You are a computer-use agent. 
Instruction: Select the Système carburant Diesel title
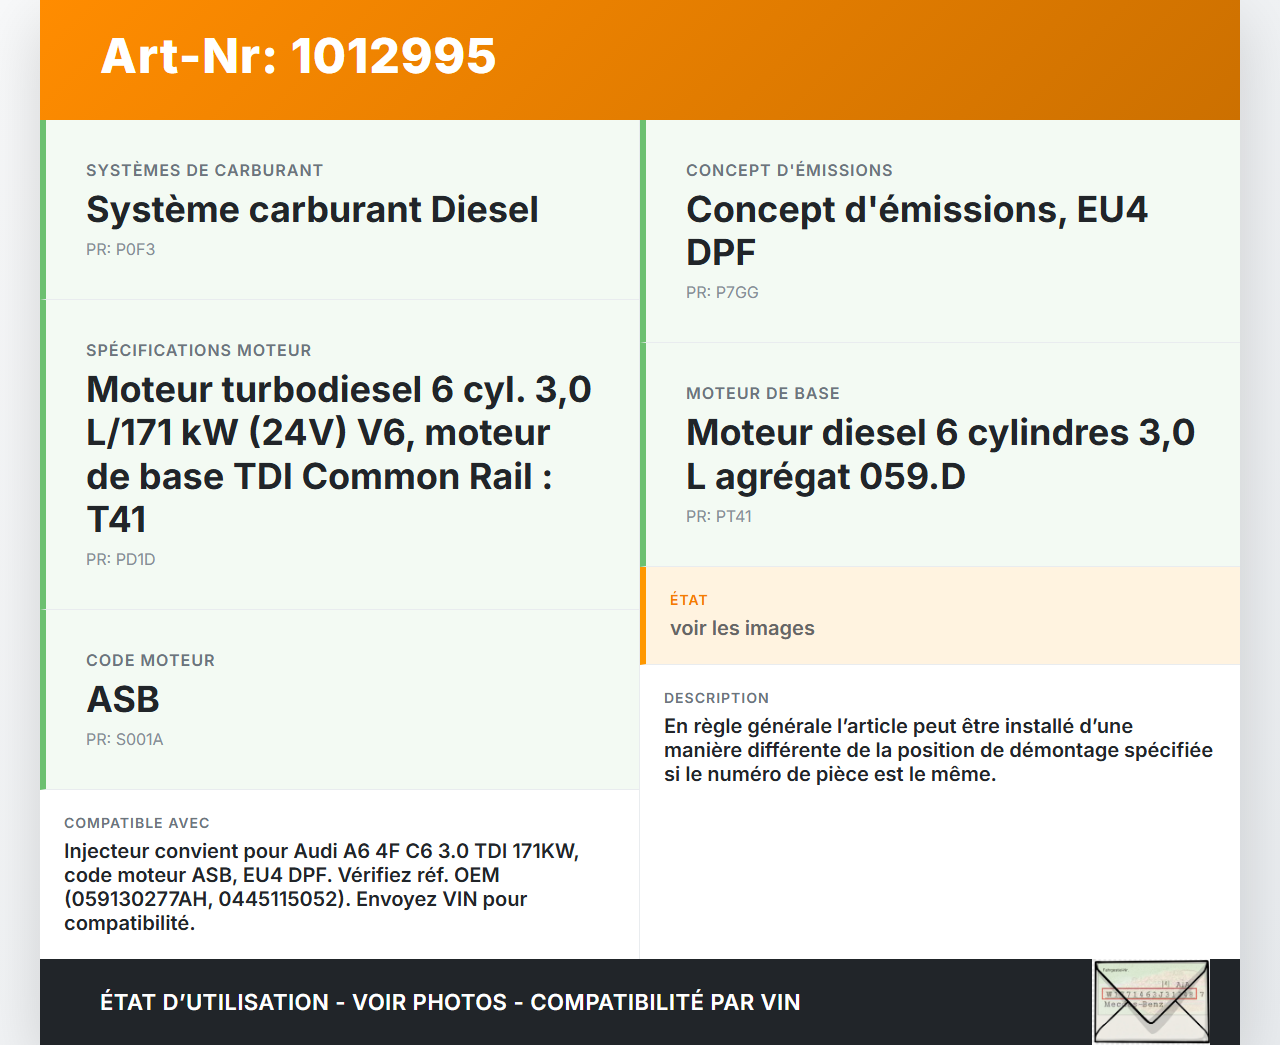tap(312, 210)
